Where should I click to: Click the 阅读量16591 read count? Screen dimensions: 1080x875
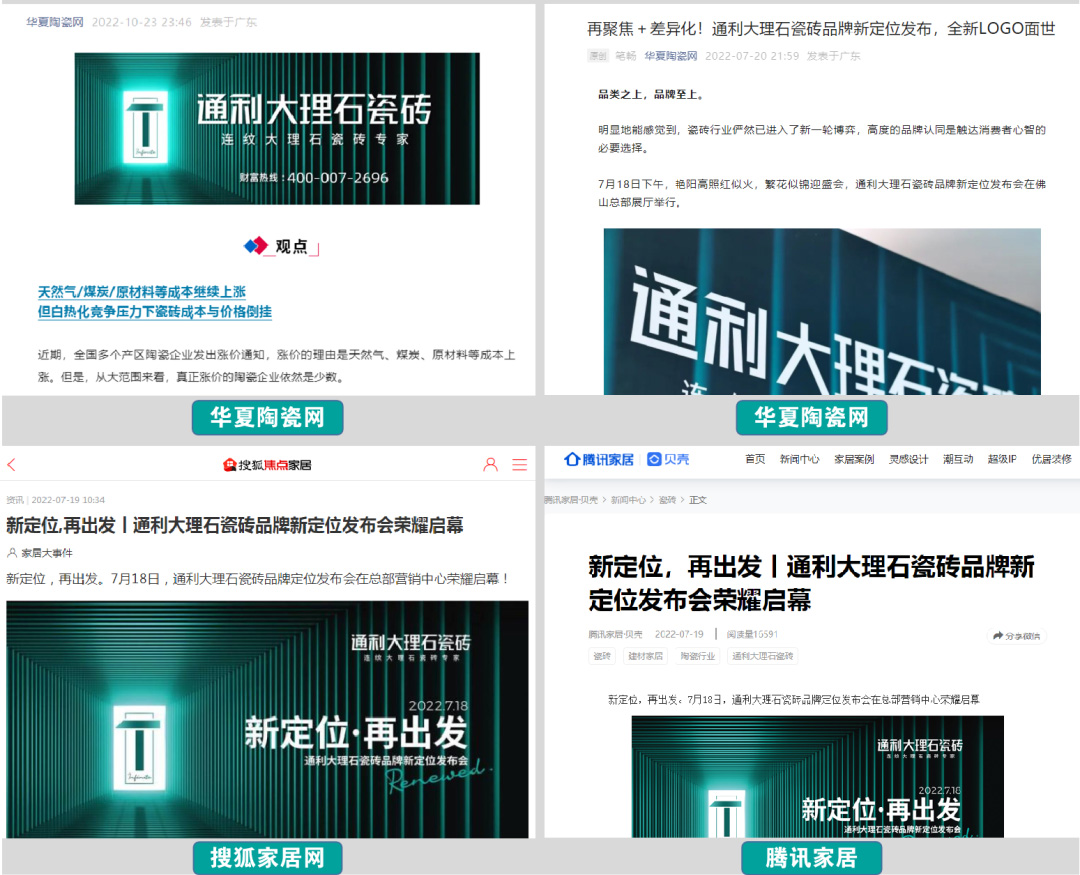pos(752,635)
